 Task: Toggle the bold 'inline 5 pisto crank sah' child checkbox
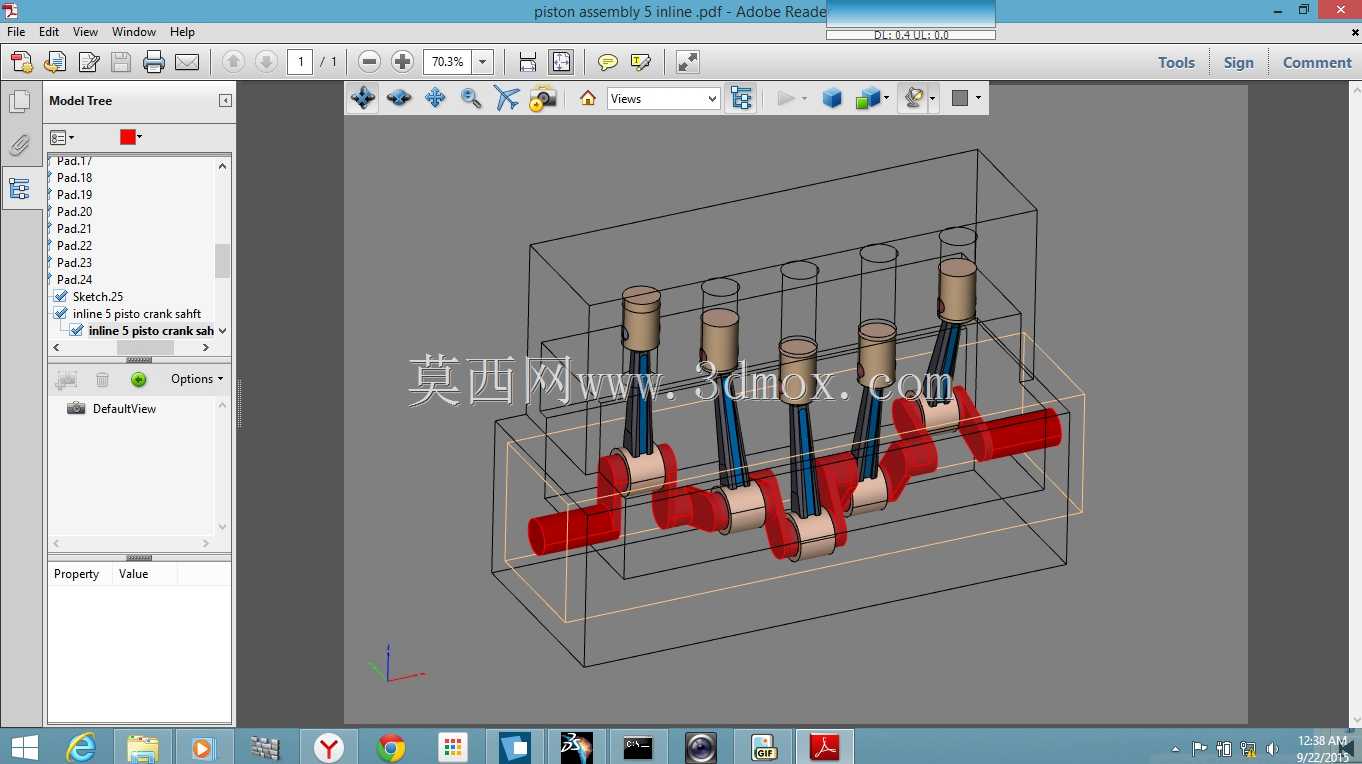click(77, 331)
